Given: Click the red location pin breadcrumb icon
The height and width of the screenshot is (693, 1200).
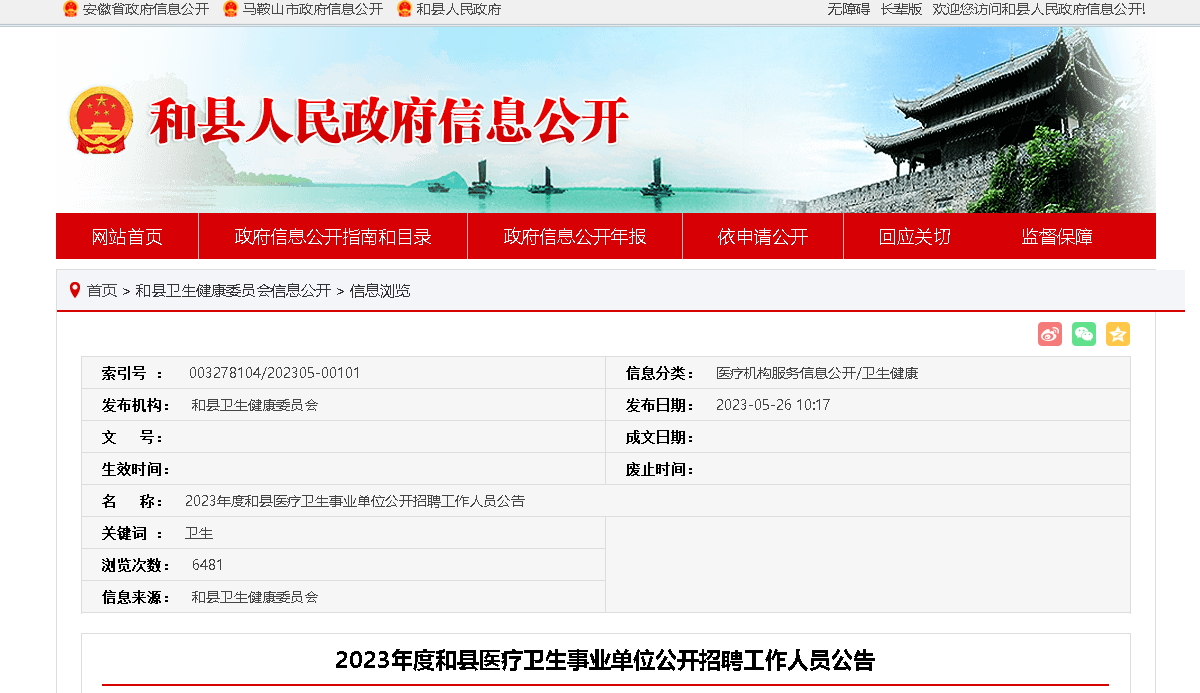Looking at the screenshot, I should (74, 290).
